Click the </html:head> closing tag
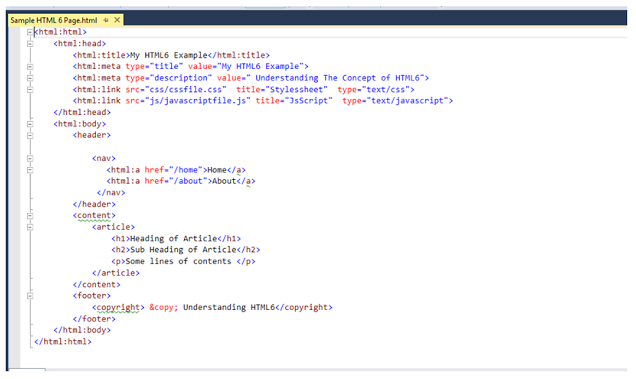 [82, 112]
